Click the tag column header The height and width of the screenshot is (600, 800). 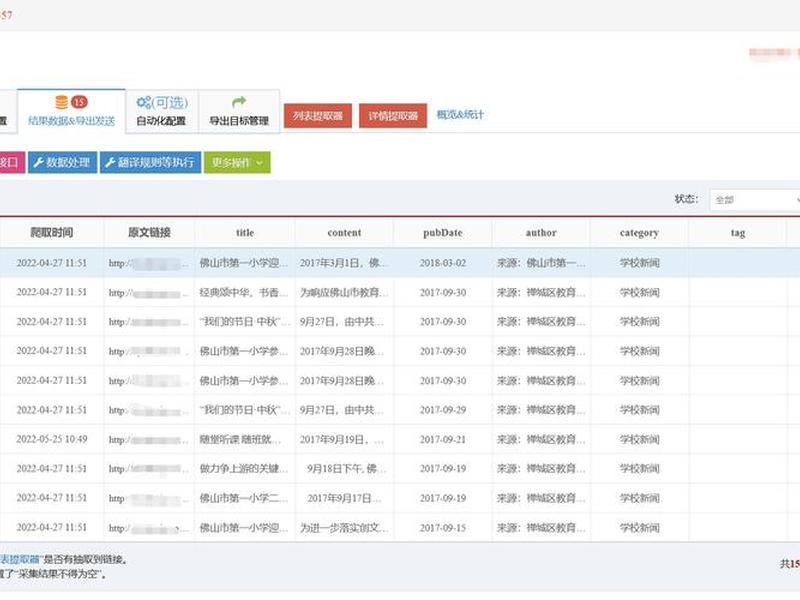(738, 233)
